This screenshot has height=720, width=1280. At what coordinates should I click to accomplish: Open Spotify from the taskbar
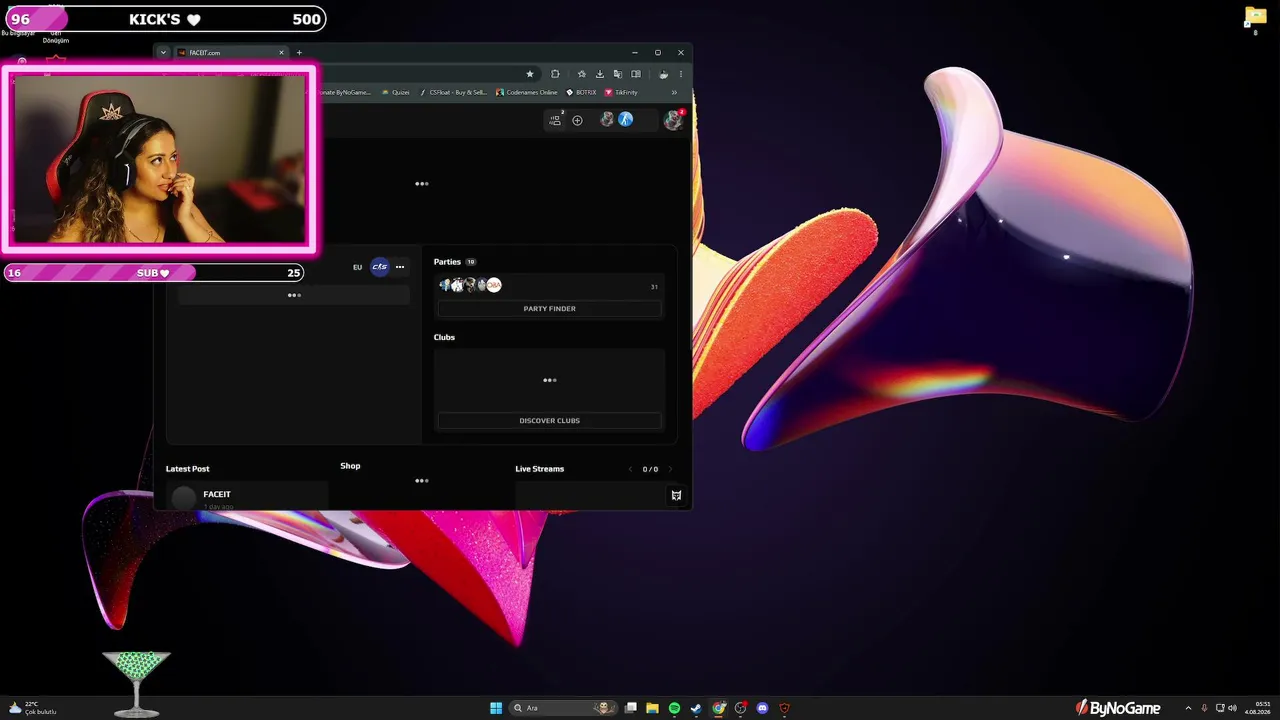674,708
